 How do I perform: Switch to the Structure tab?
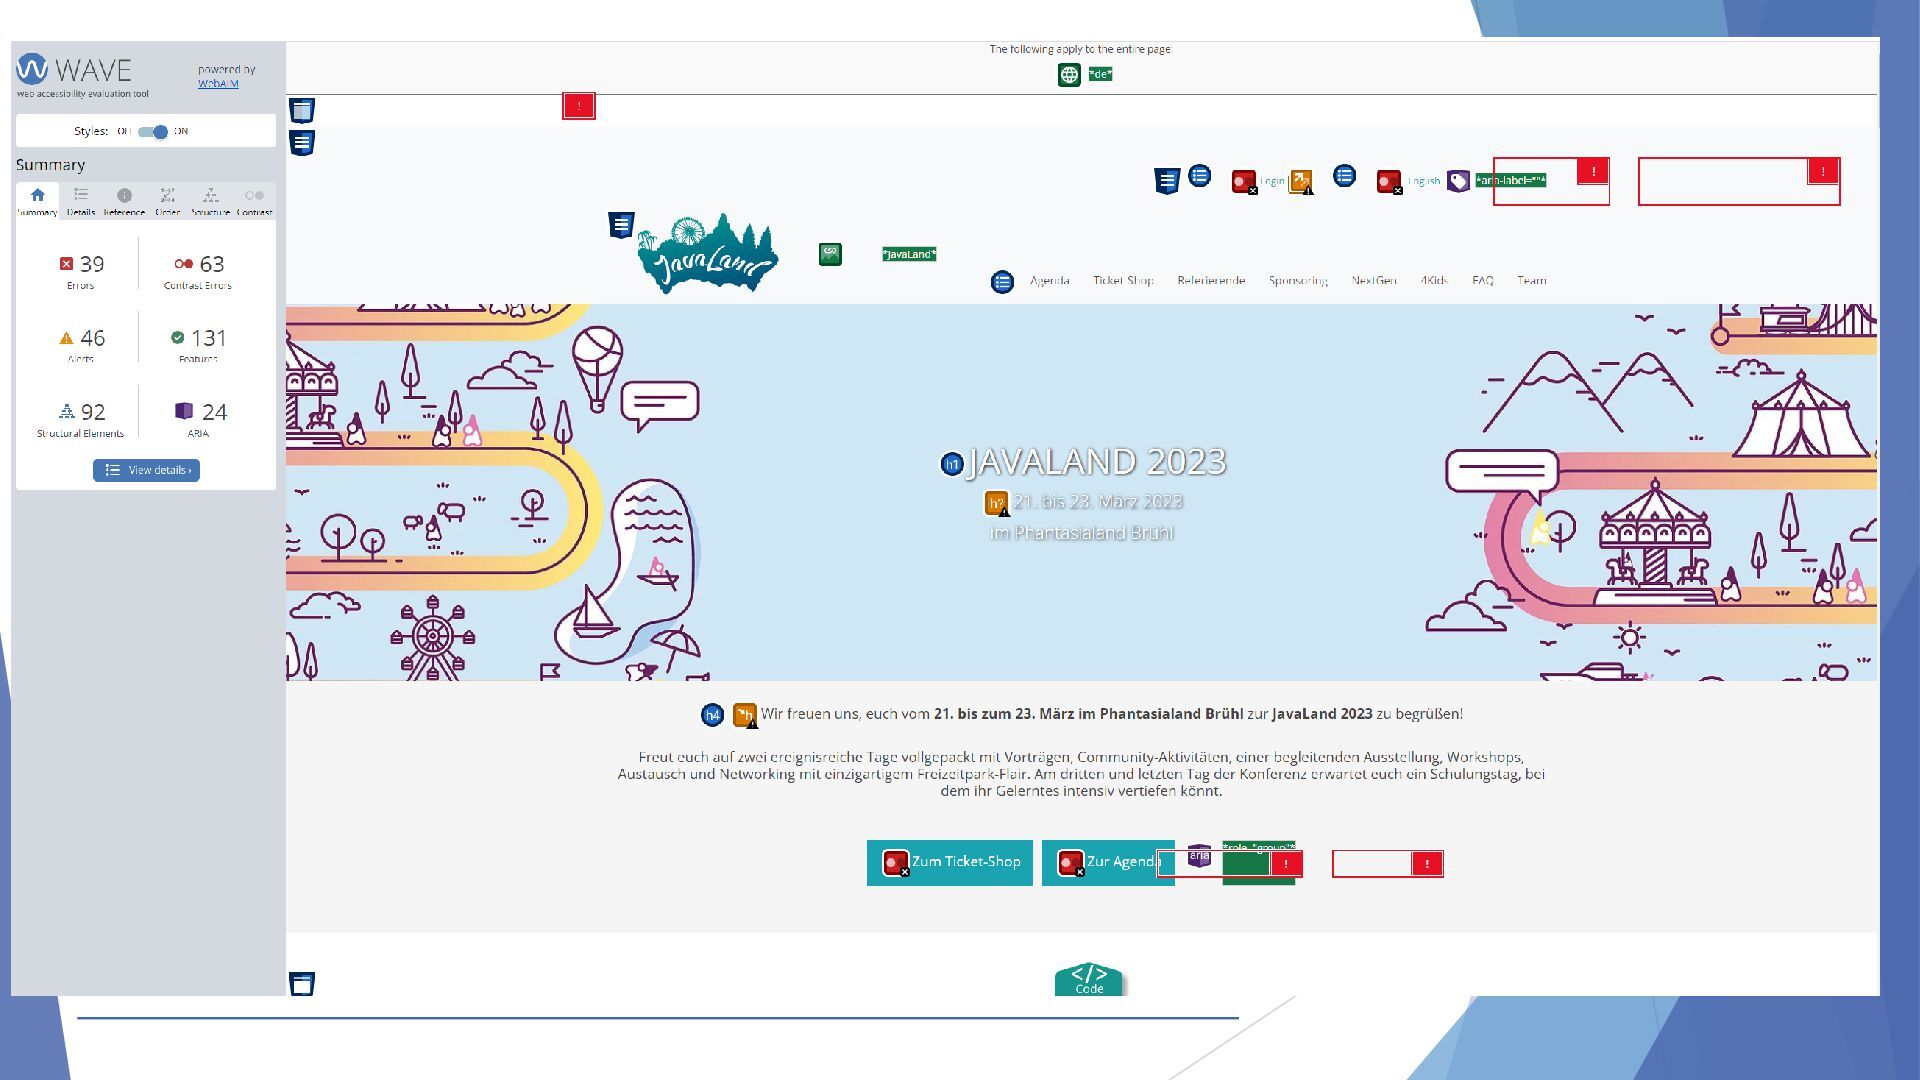point(210,201)
